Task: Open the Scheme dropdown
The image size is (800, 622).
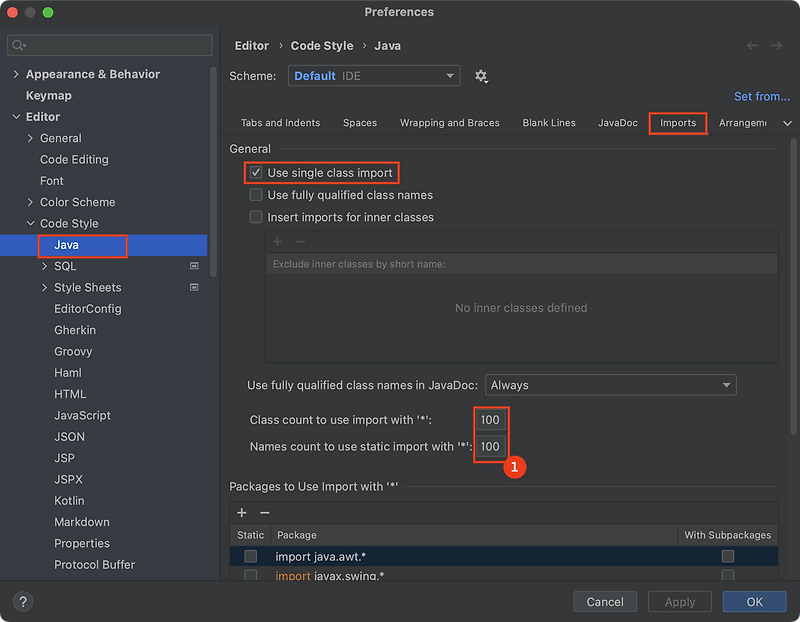Action: [373, 76]
